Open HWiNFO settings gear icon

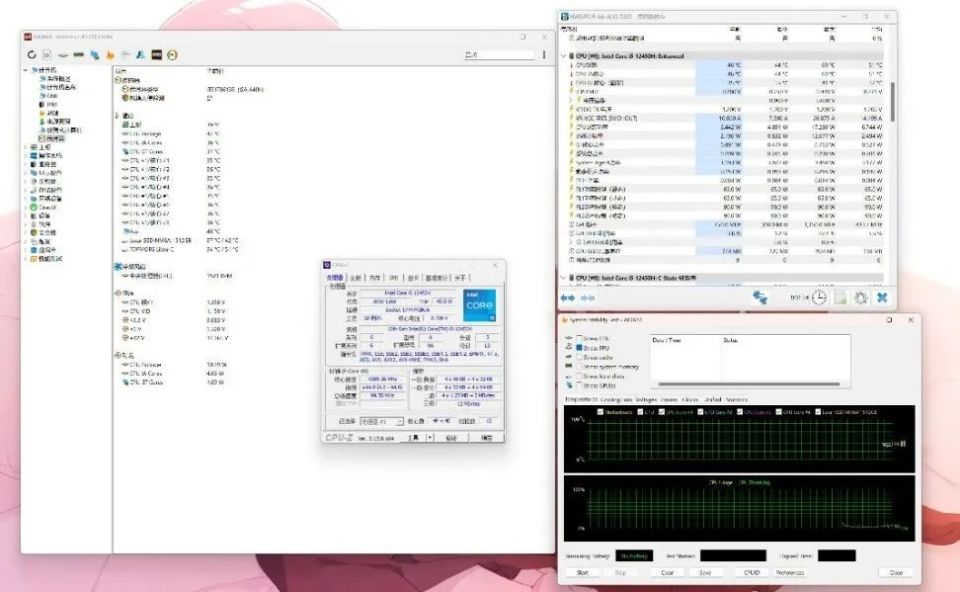861,298
